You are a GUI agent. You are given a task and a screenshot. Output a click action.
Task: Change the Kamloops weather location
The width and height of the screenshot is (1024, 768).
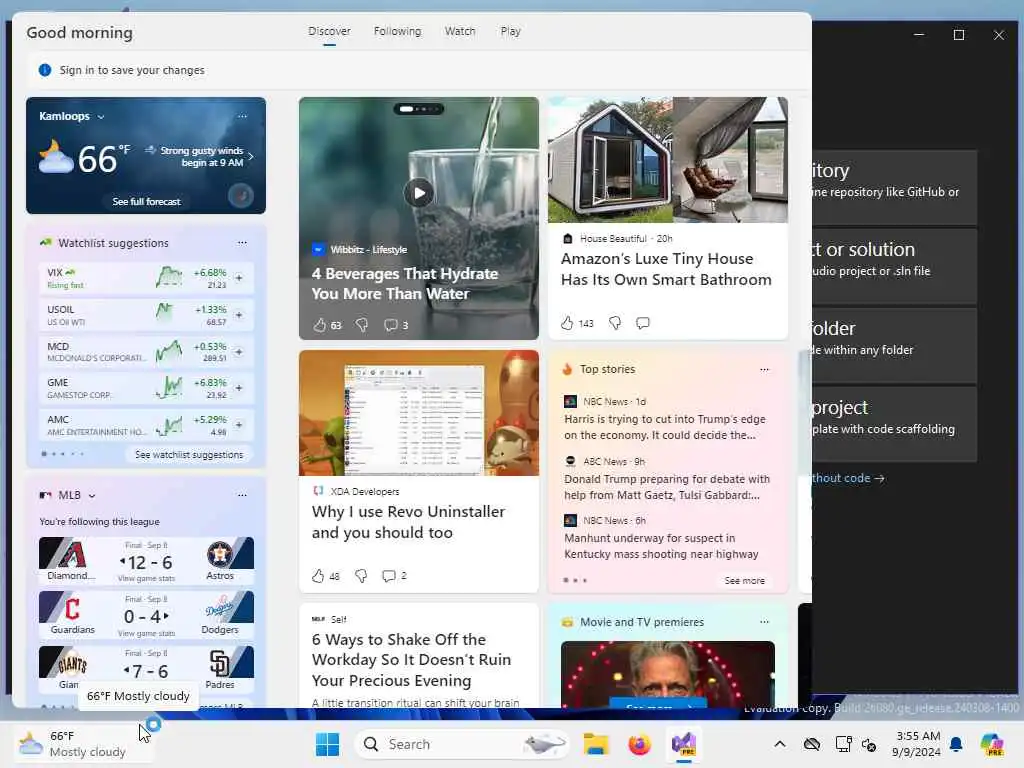(72, 116)
